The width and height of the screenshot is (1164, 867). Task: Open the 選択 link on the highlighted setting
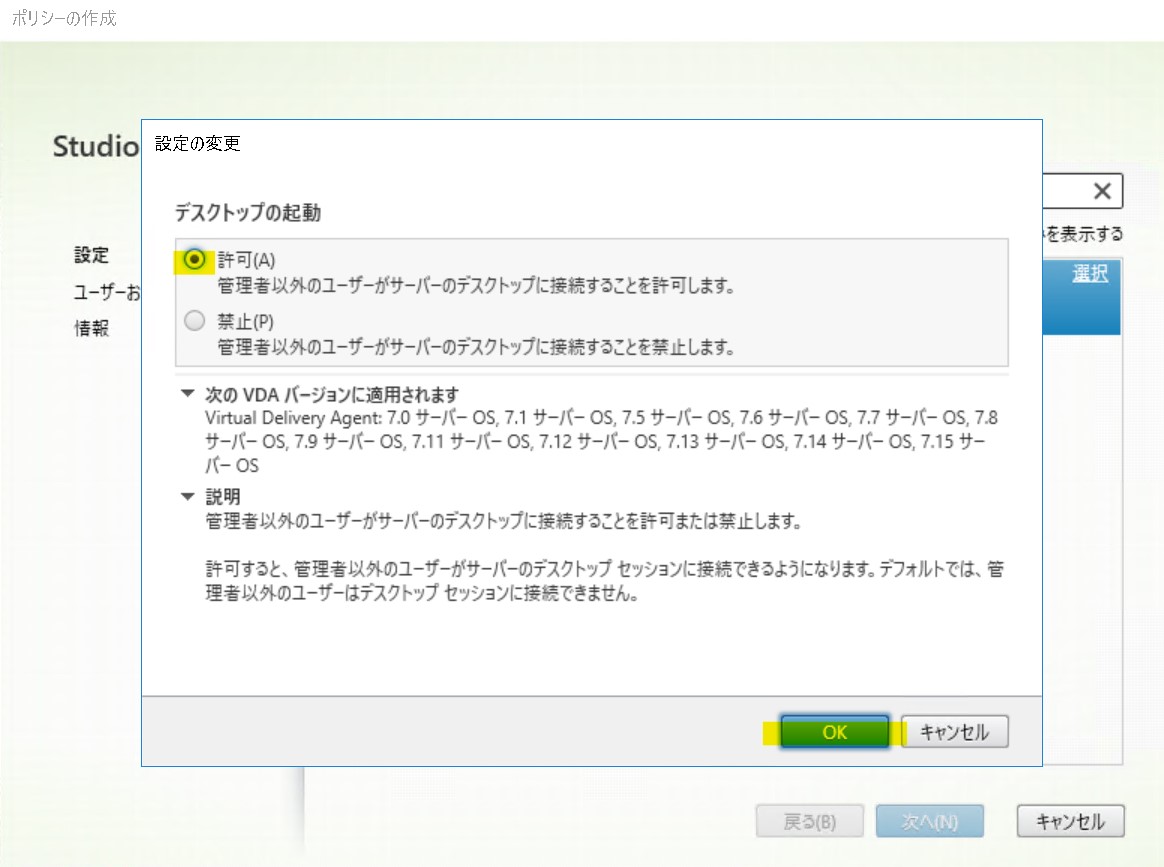tap(1090, 273)
